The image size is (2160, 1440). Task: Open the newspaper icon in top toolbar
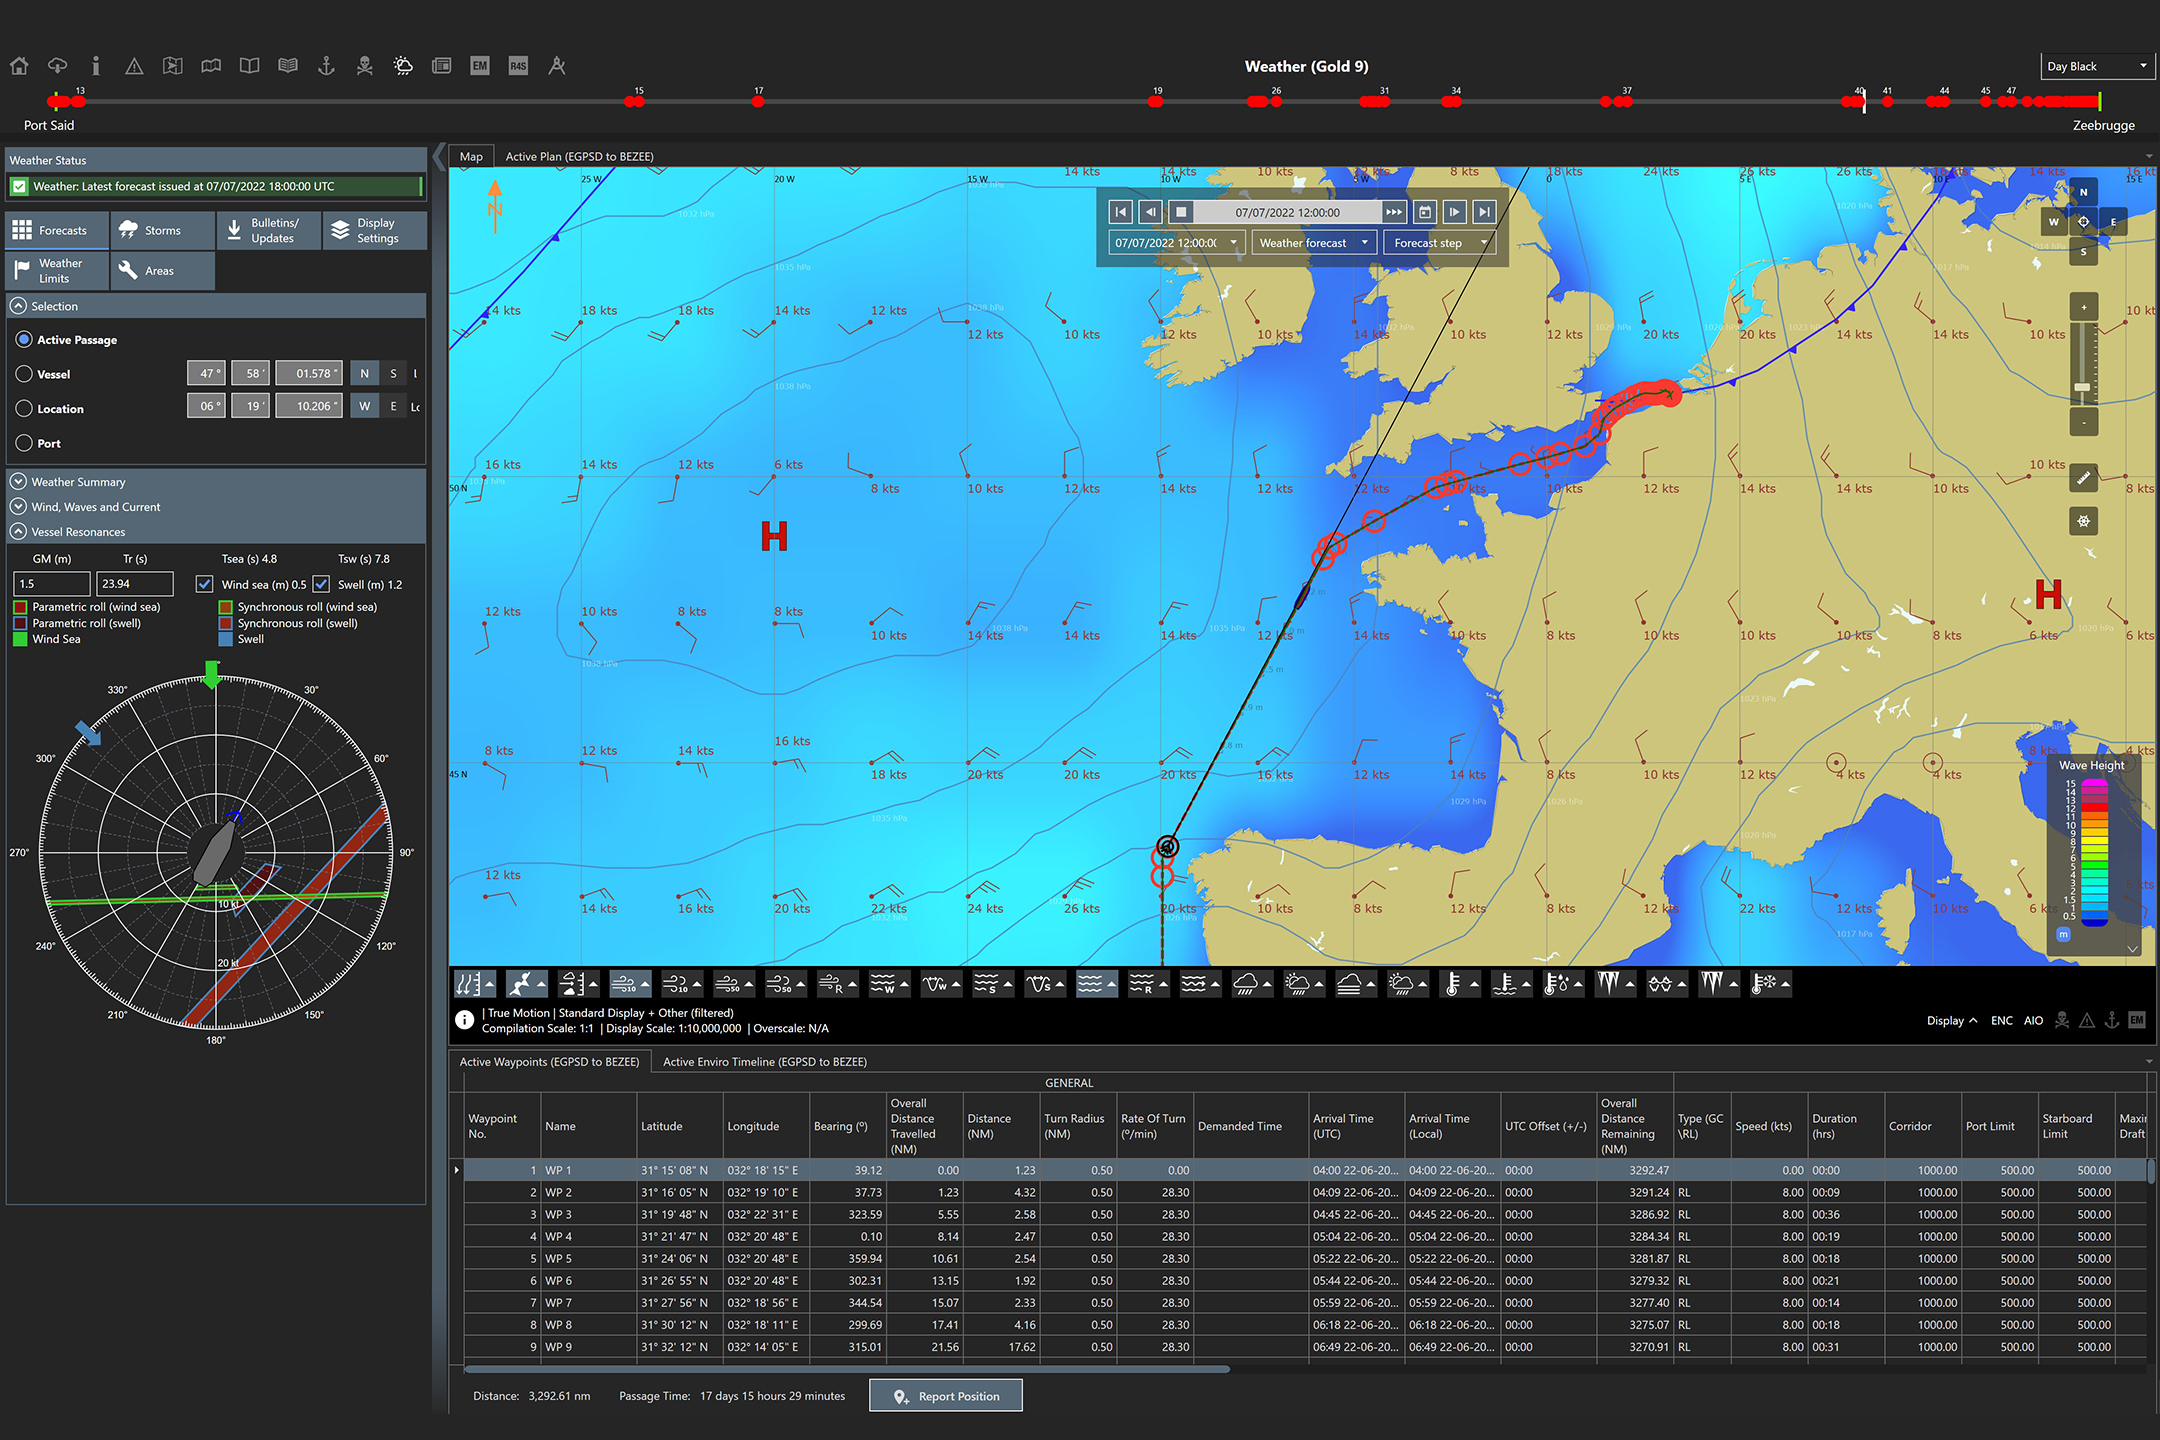[x=441, y=66]
